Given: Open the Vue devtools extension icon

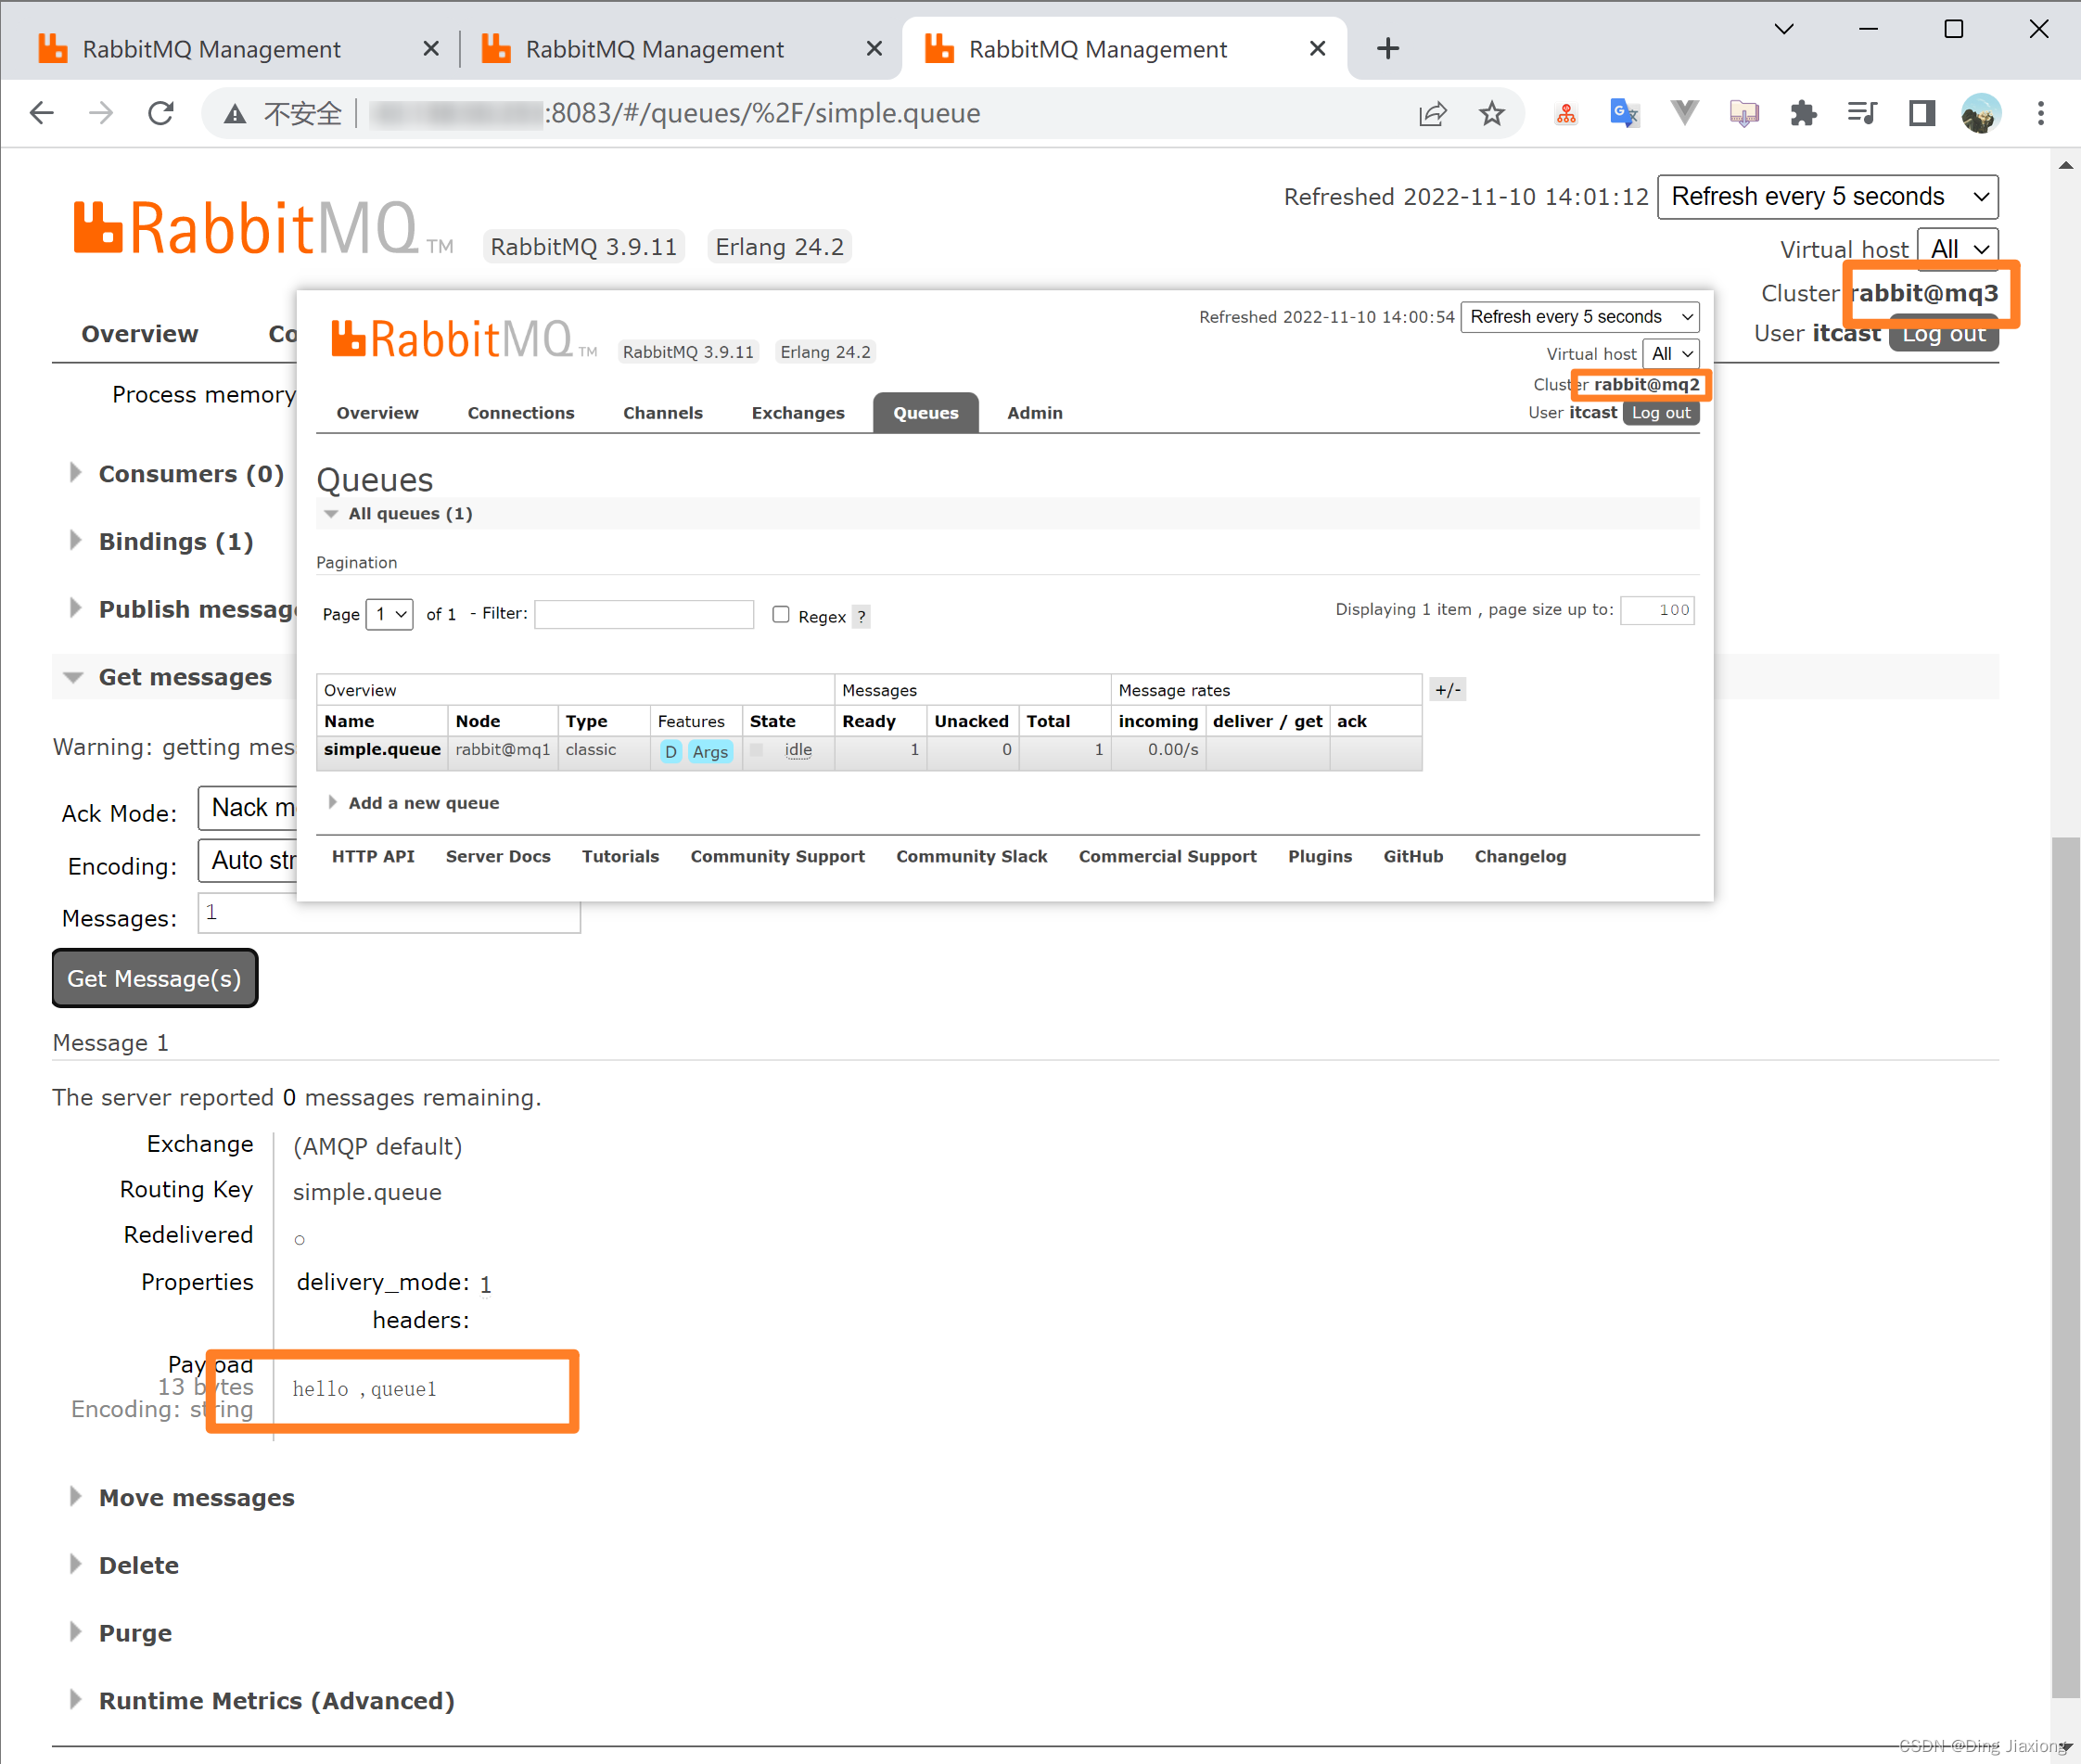Looking at the screenshot, I should pos(1685,113).
